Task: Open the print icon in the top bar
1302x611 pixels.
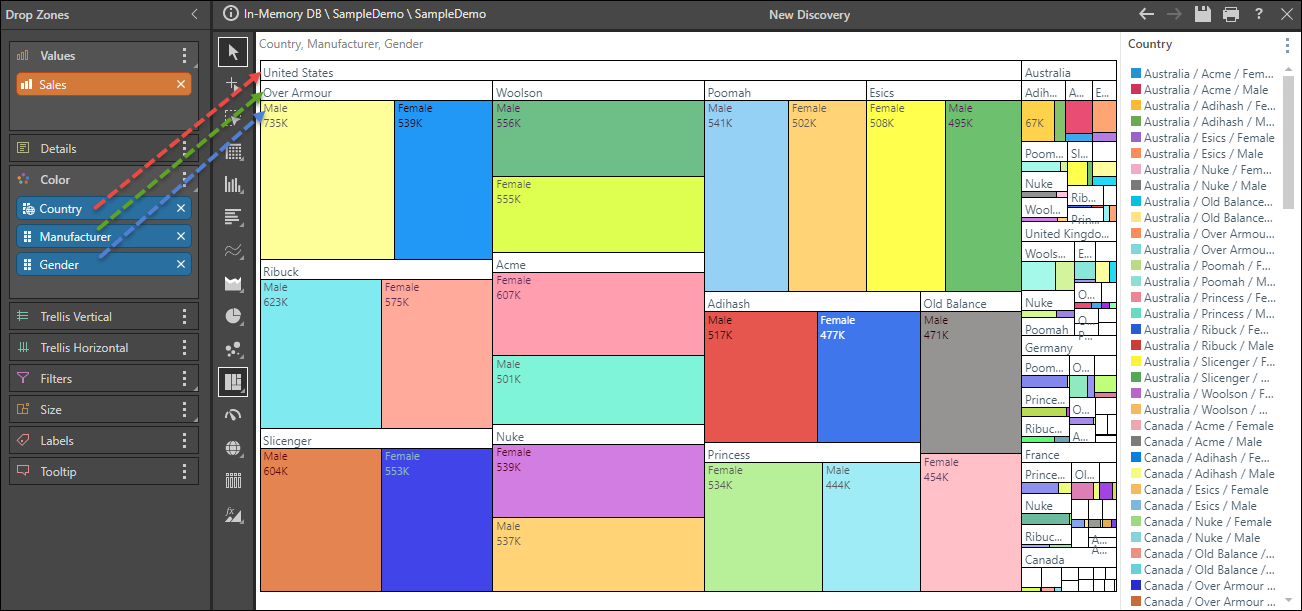Action: pos(1232,14)
